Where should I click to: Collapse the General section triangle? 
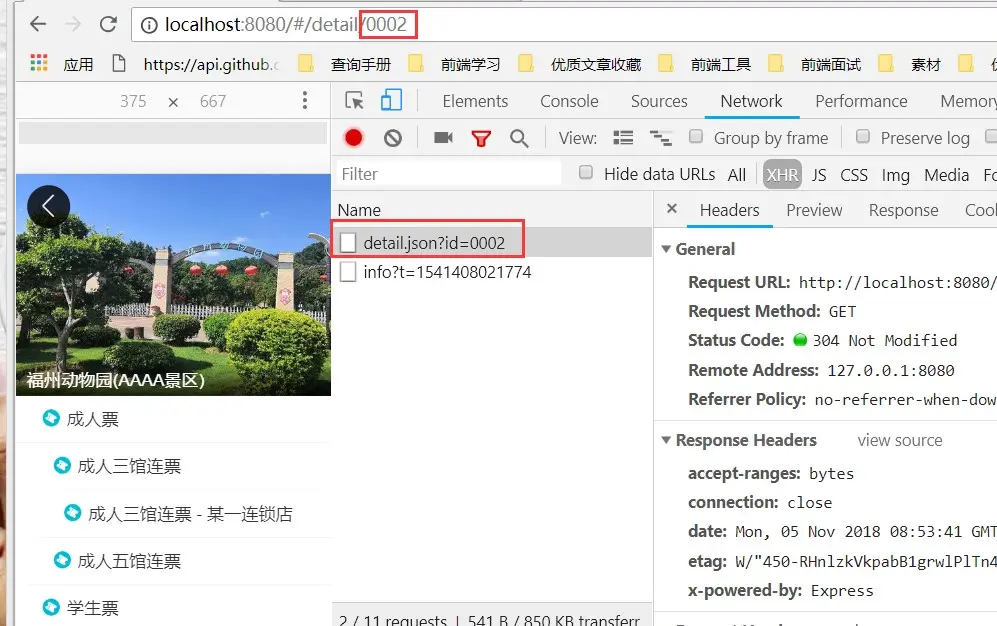pyautogui.click(x=666, y=249)
